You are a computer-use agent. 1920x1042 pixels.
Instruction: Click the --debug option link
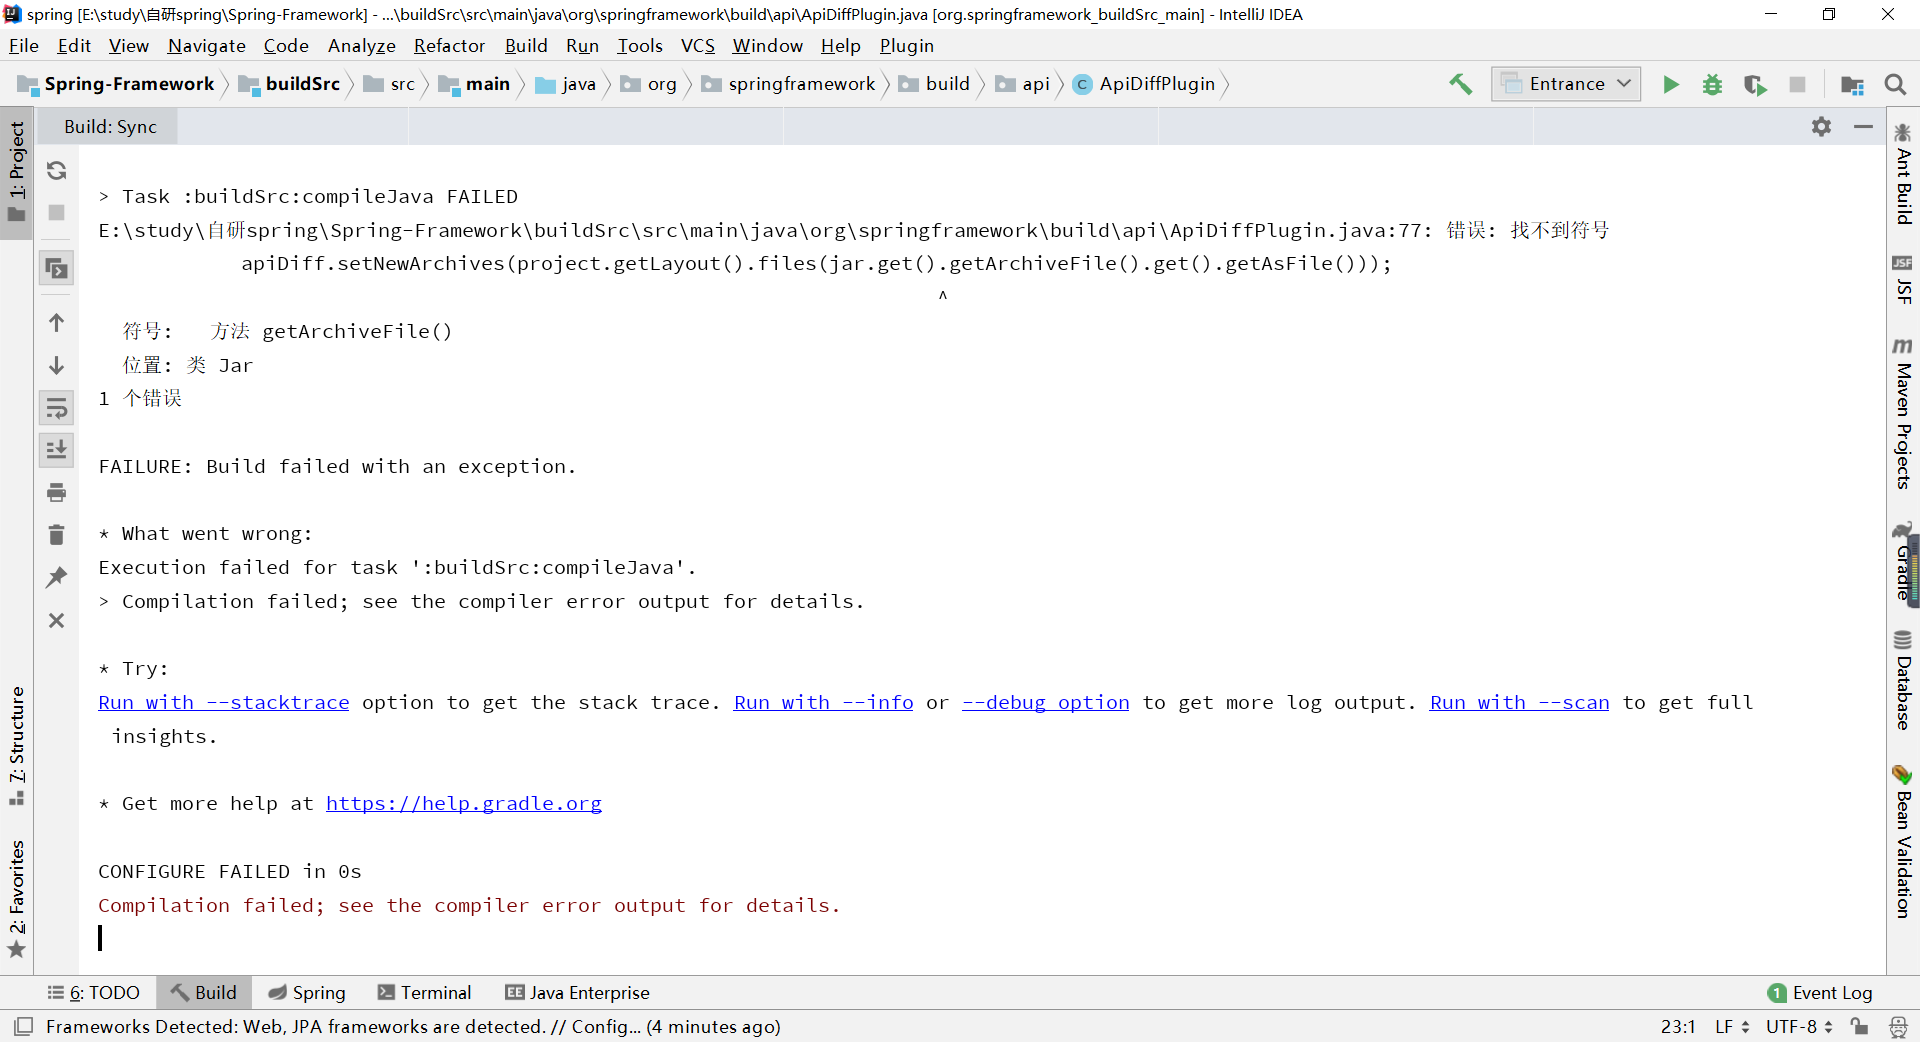pos(1046,702)
